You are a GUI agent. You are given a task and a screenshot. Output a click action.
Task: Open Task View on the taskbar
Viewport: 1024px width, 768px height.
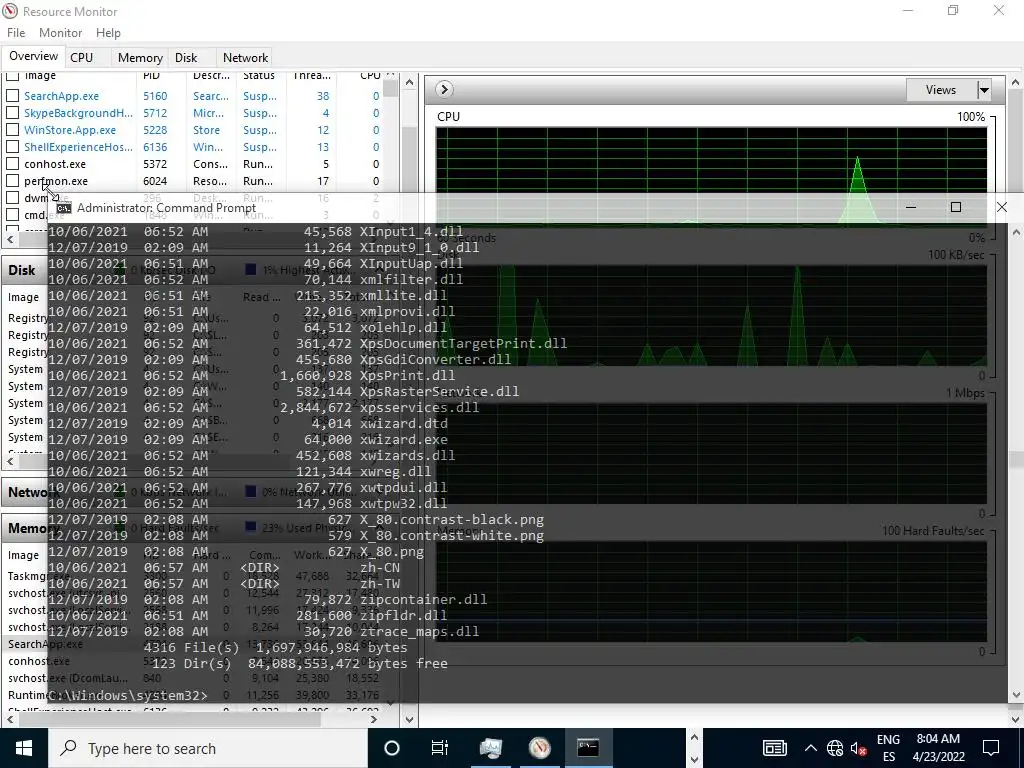[x=440, y=748]
